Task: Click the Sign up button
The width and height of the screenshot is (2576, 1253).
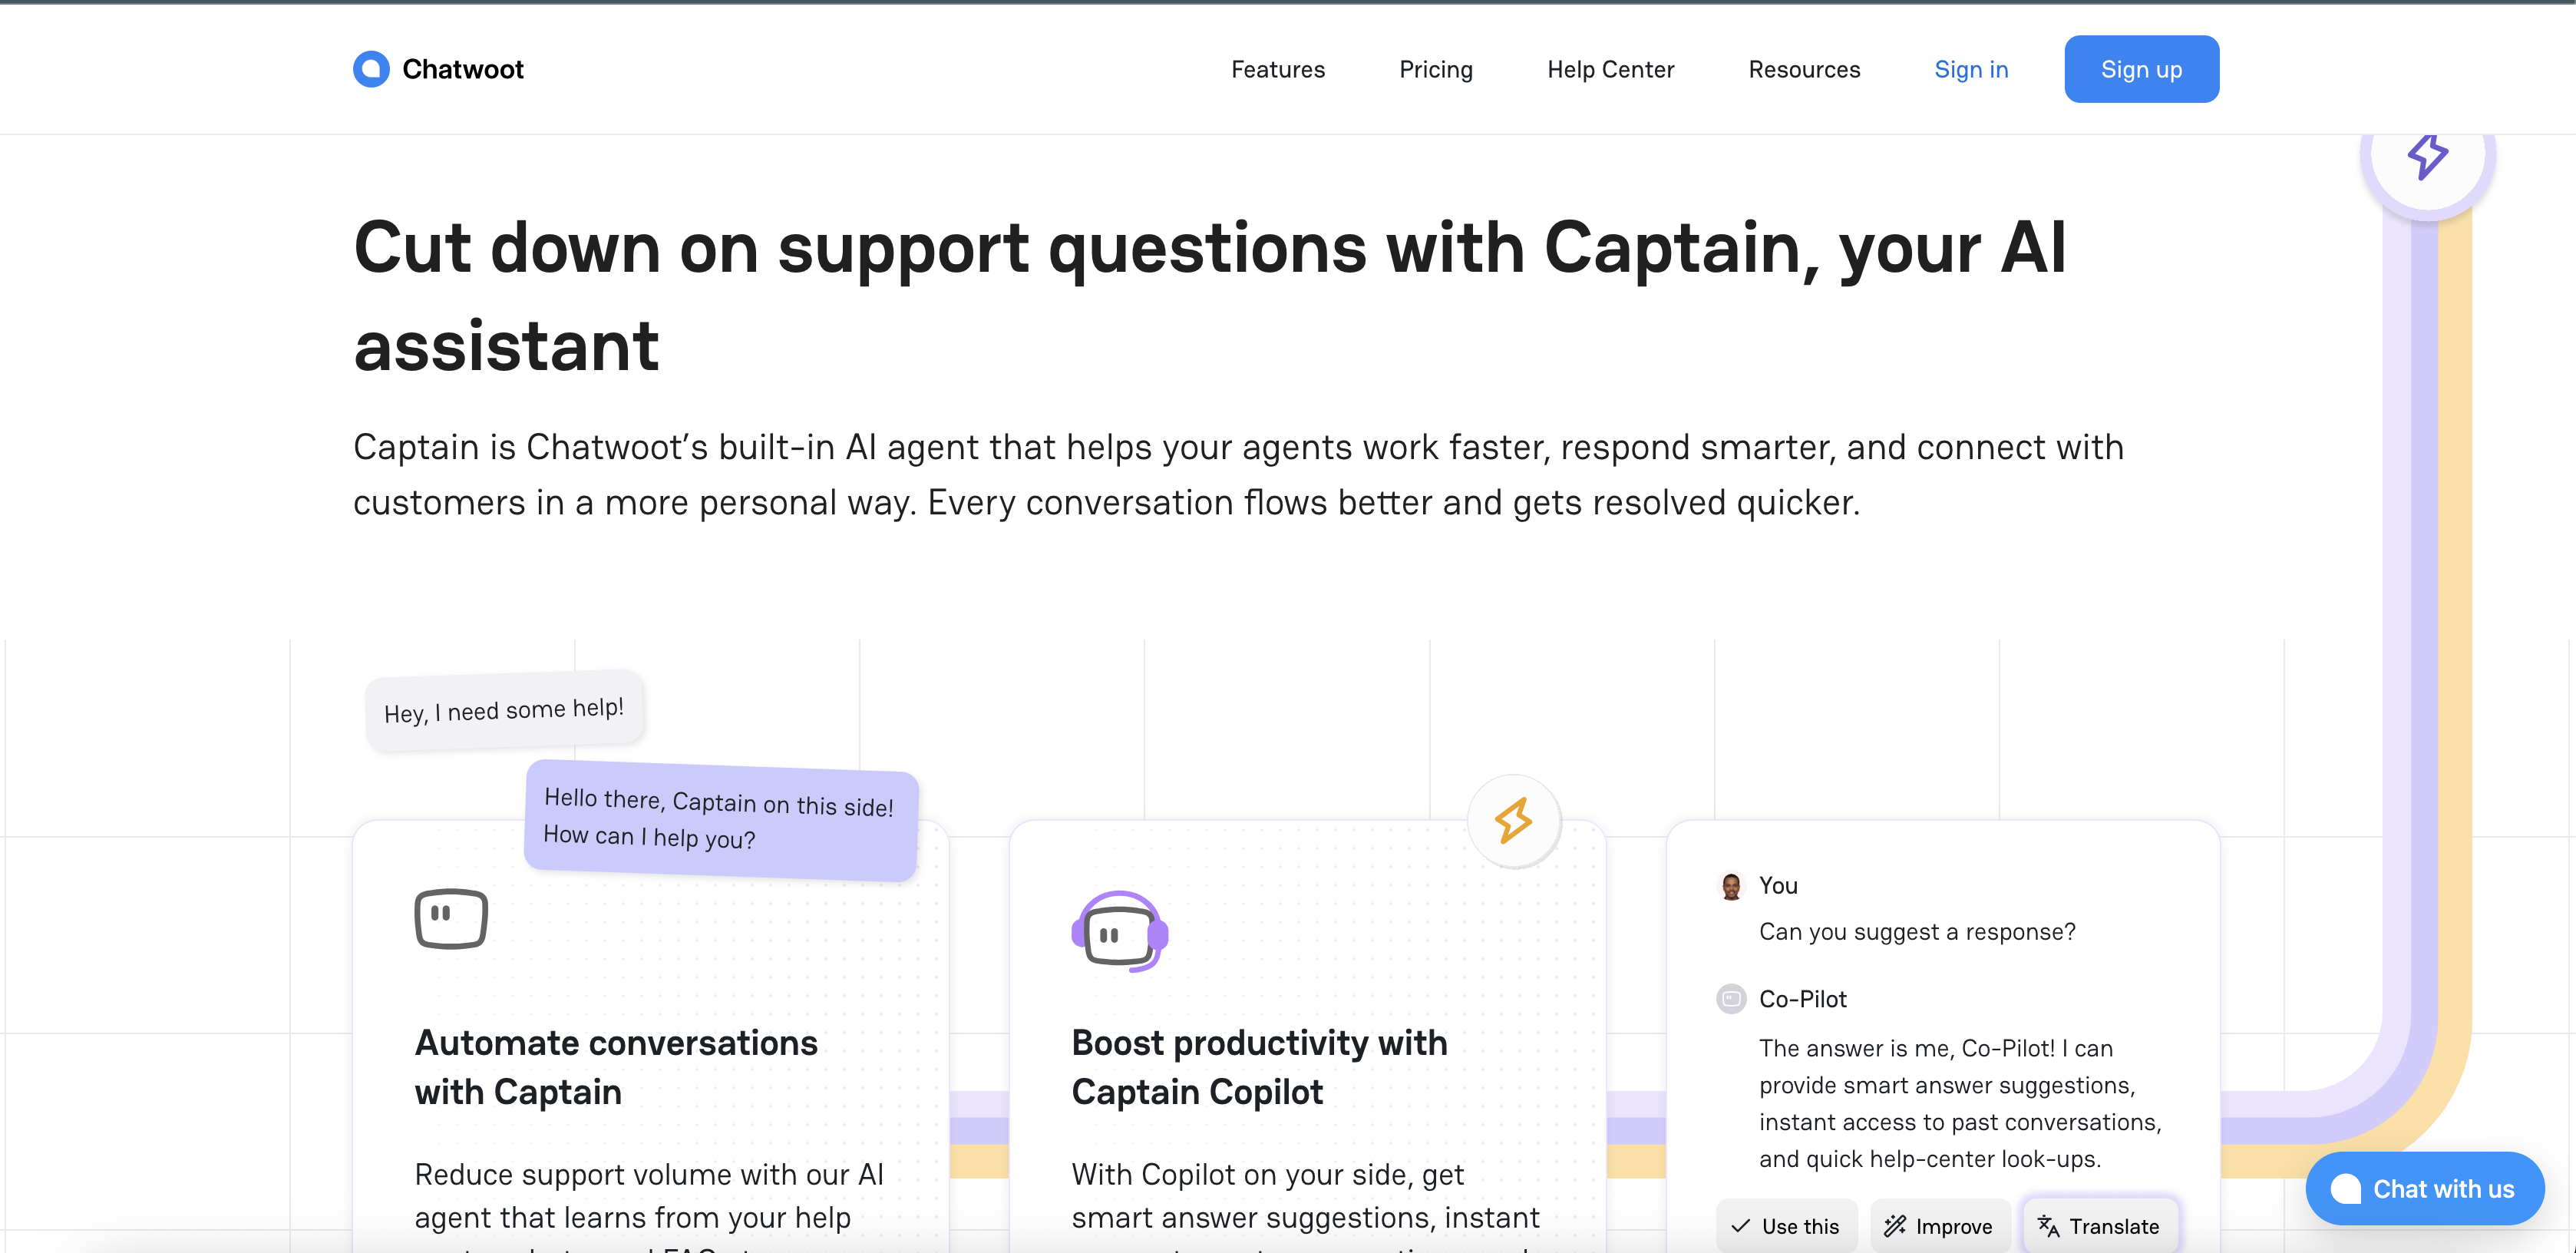Action: point(2141,69)
